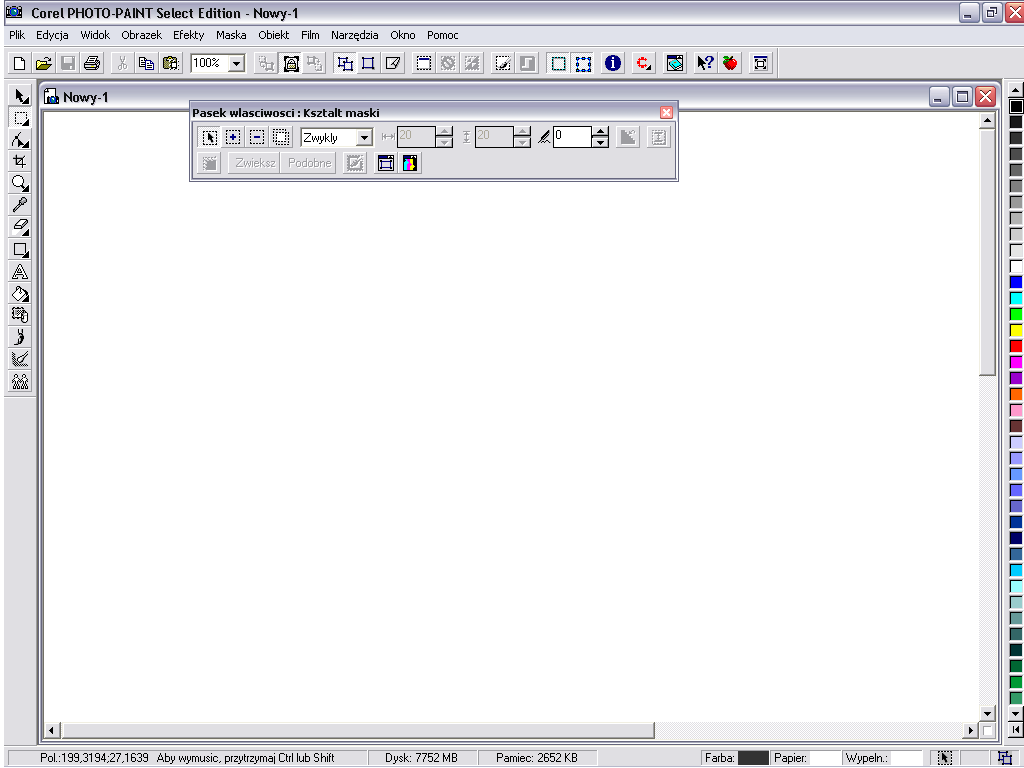1024x768 pixels.
Task: Enable XOR mask mode in property bar
Action: (281, 137)
